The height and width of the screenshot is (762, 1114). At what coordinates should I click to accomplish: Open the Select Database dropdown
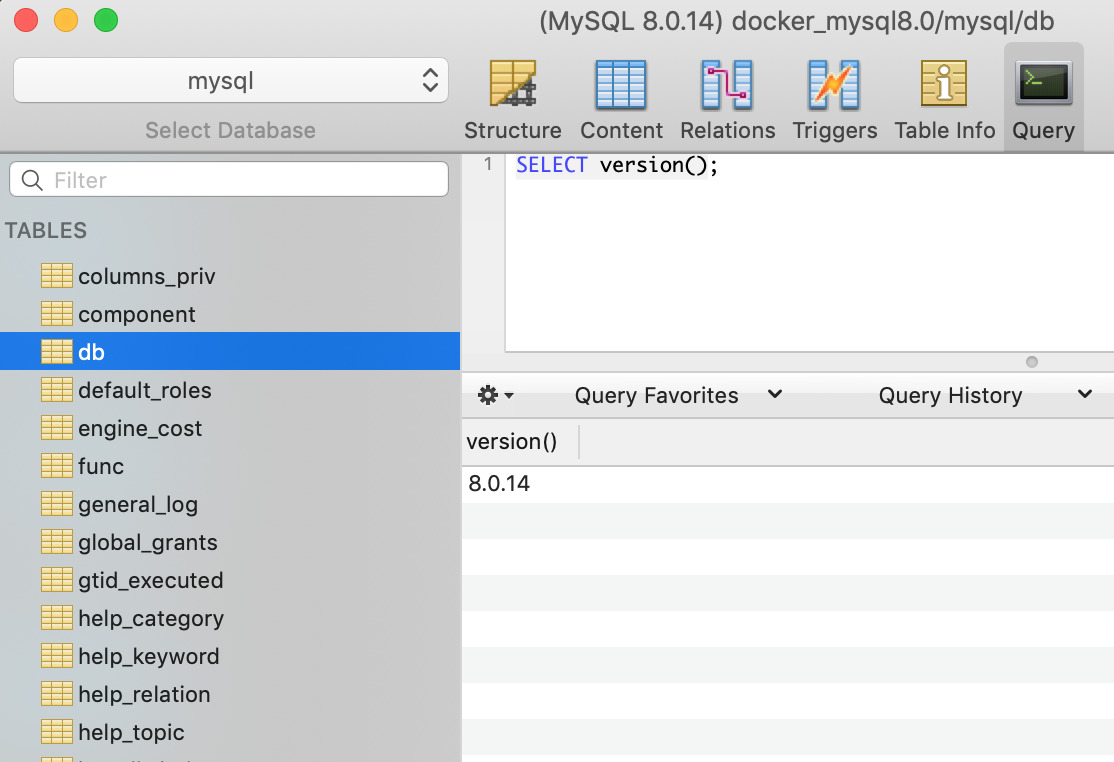pyautogui.click(x=230, y=80)
